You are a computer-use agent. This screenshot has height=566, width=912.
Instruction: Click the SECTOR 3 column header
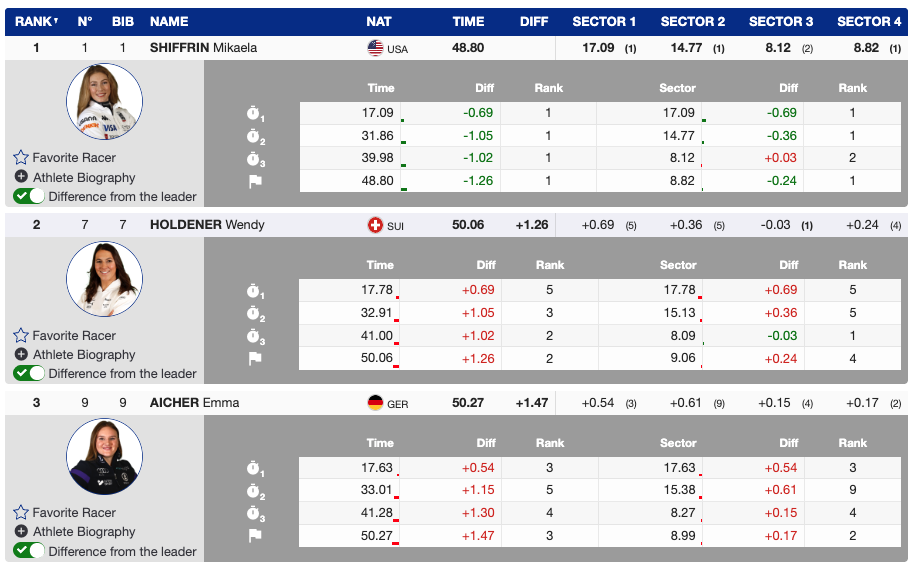781,21
